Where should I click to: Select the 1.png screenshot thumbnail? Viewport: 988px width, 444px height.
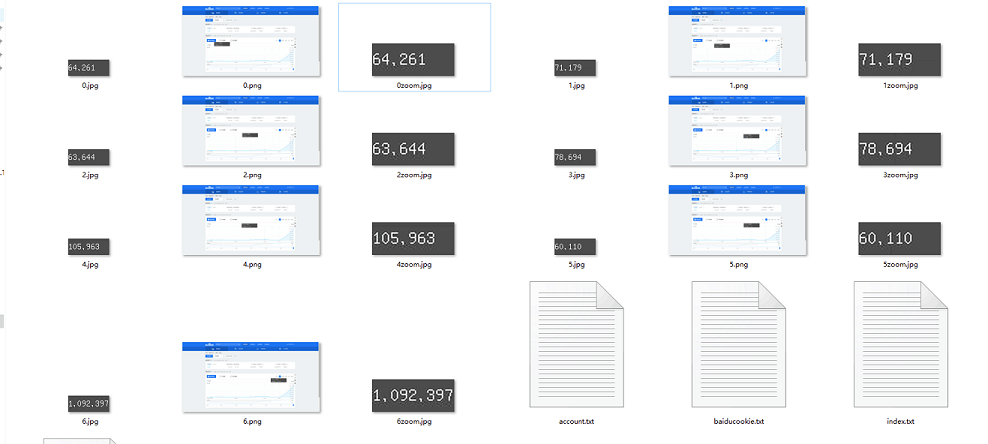(x=738, y=42)
